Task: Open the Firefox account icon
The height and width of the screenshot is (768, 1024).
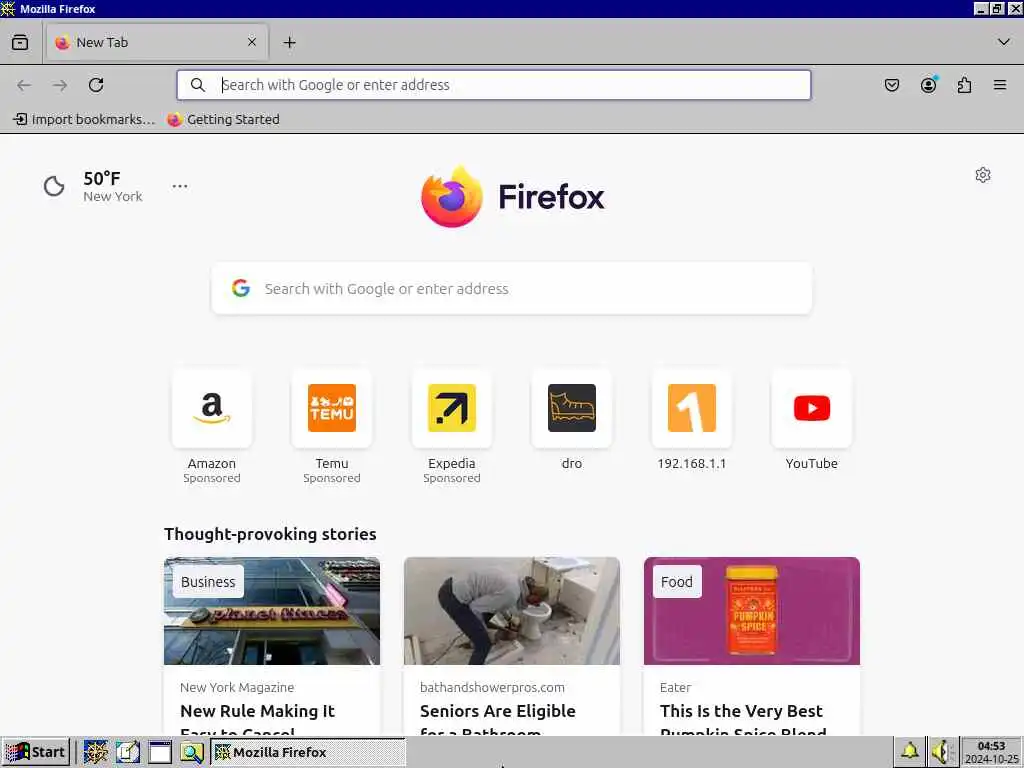Action: (928, 85)
